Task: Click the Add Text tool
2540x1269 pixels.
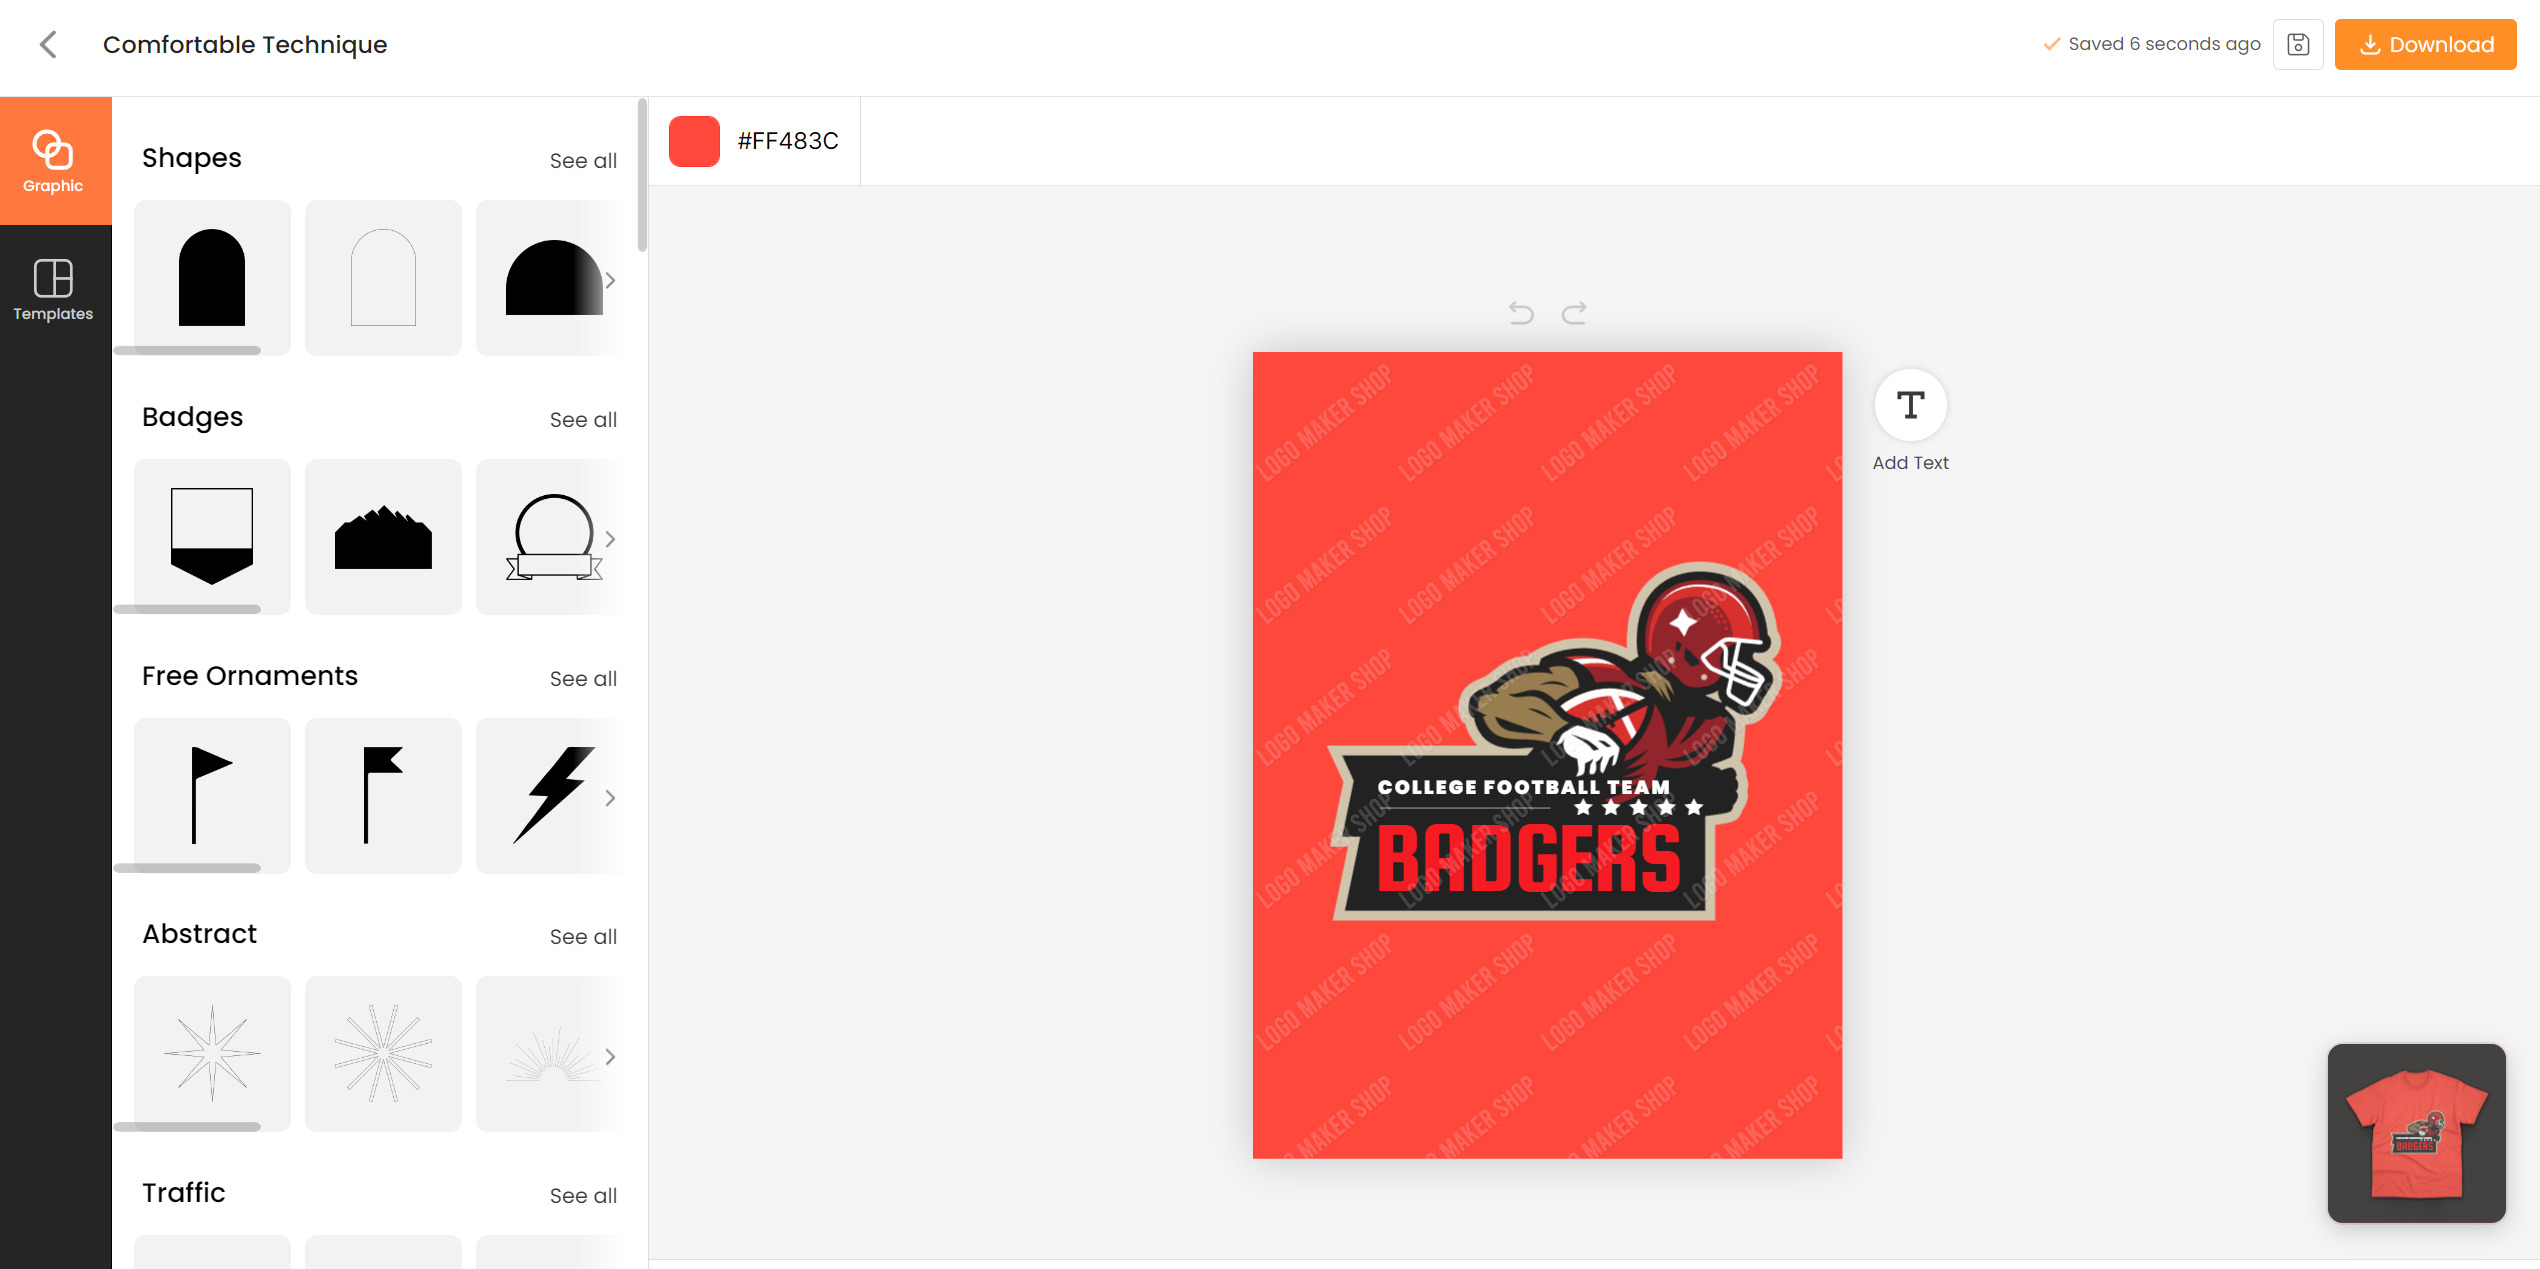Action: click(x=1910, y=405)
